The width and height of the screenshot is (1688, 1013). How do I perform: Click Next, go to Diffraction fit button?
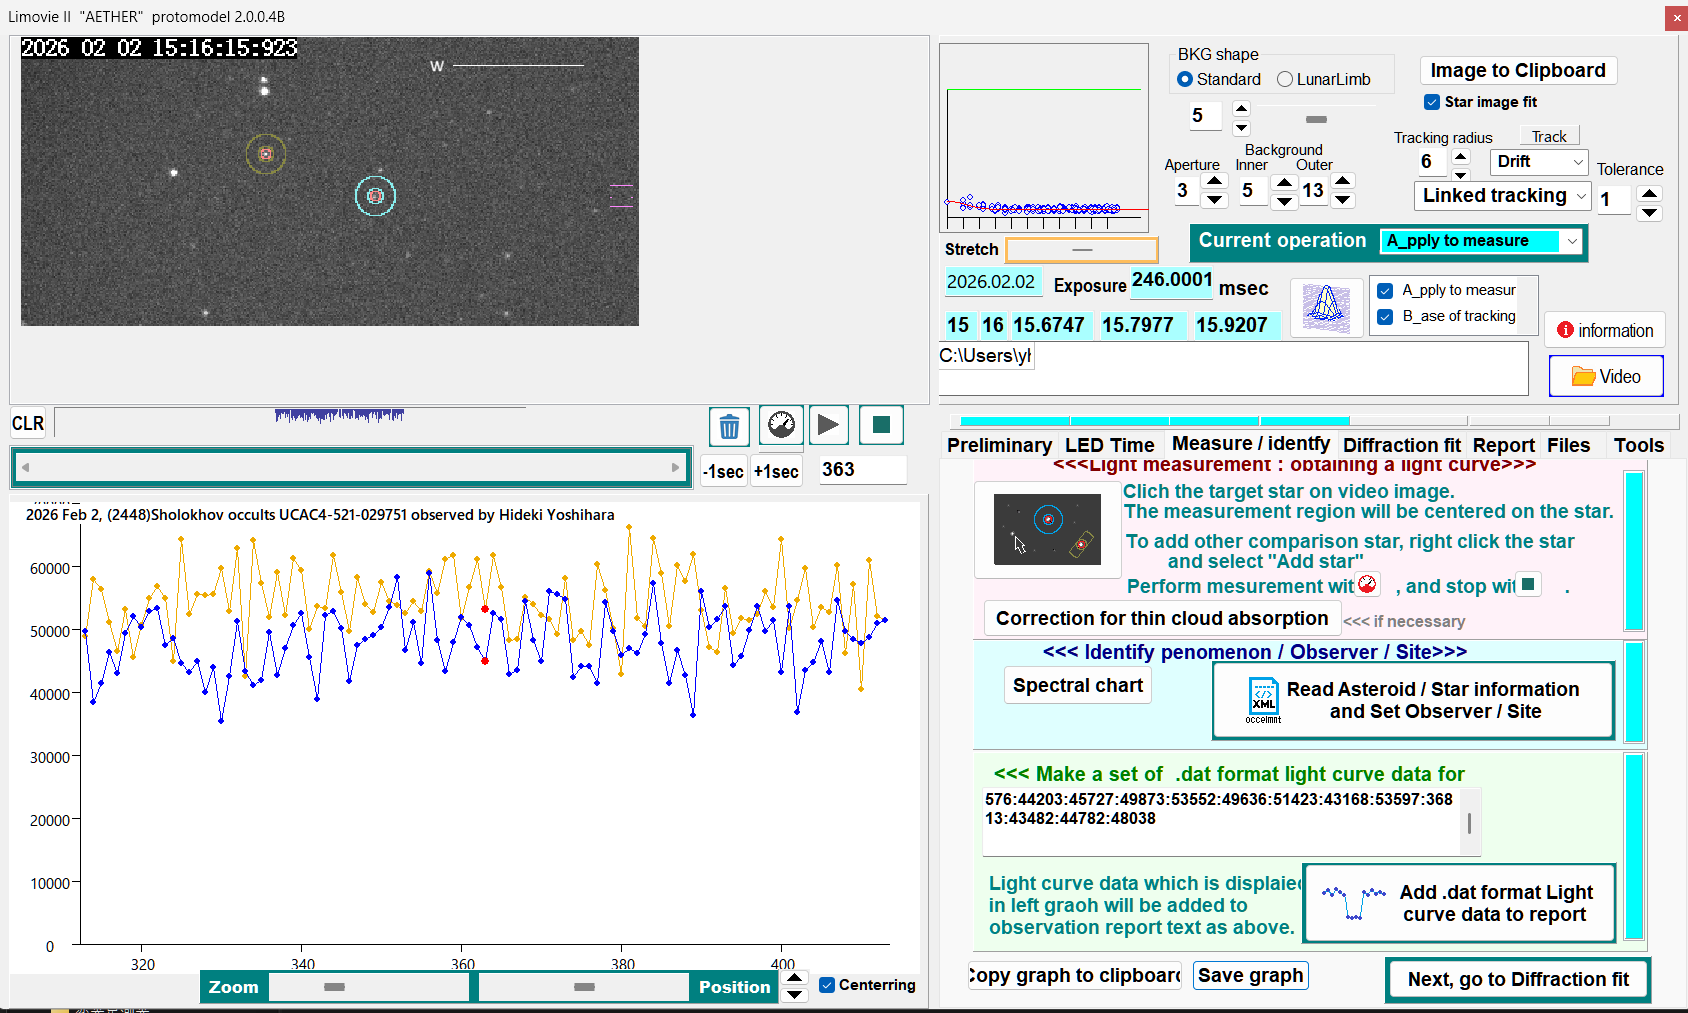pos(1517,980)
